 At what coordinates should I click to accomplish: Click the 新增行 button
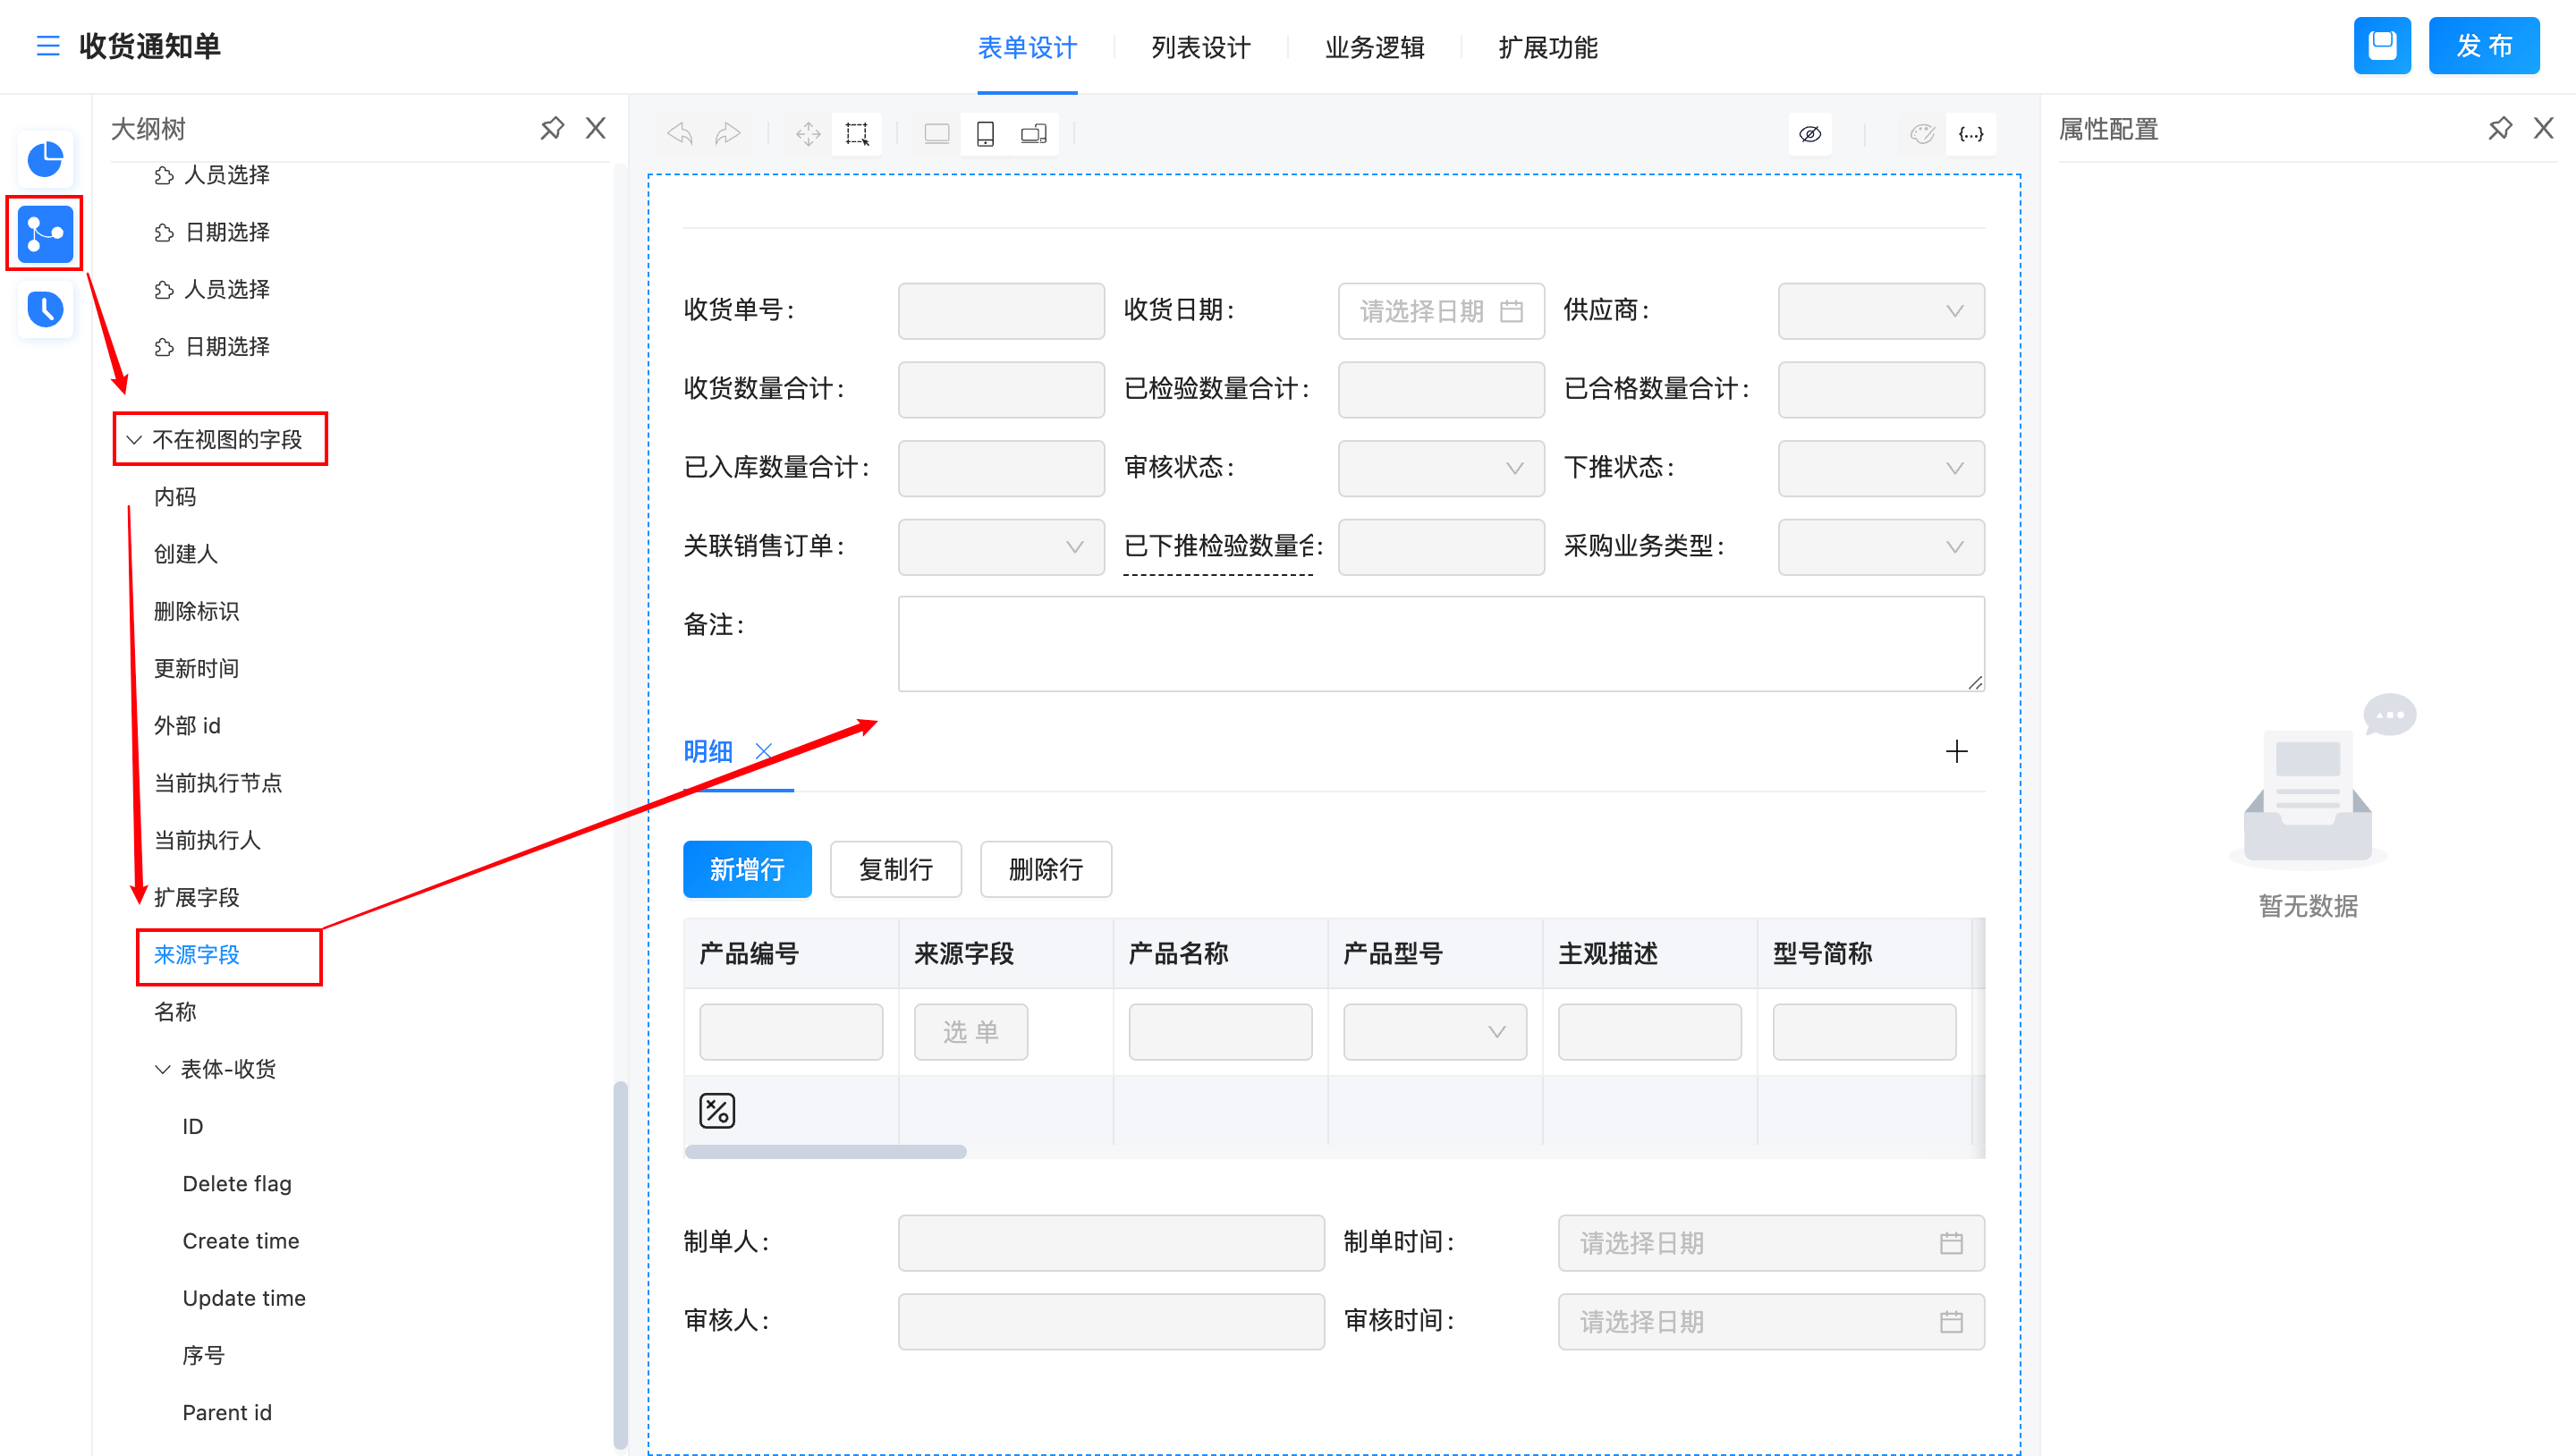(747, 869)
